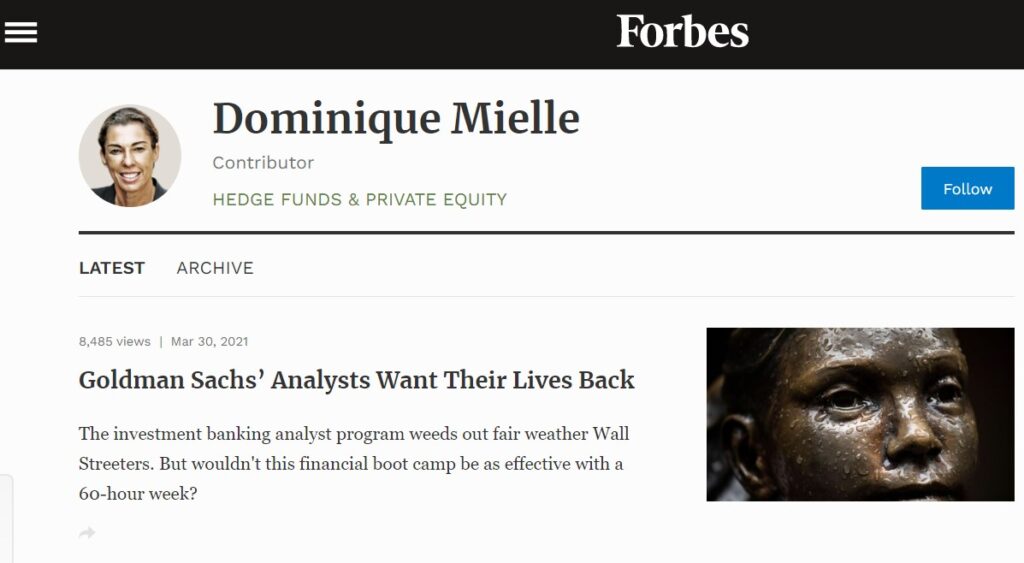Click the thin line under the tabs

547,296
